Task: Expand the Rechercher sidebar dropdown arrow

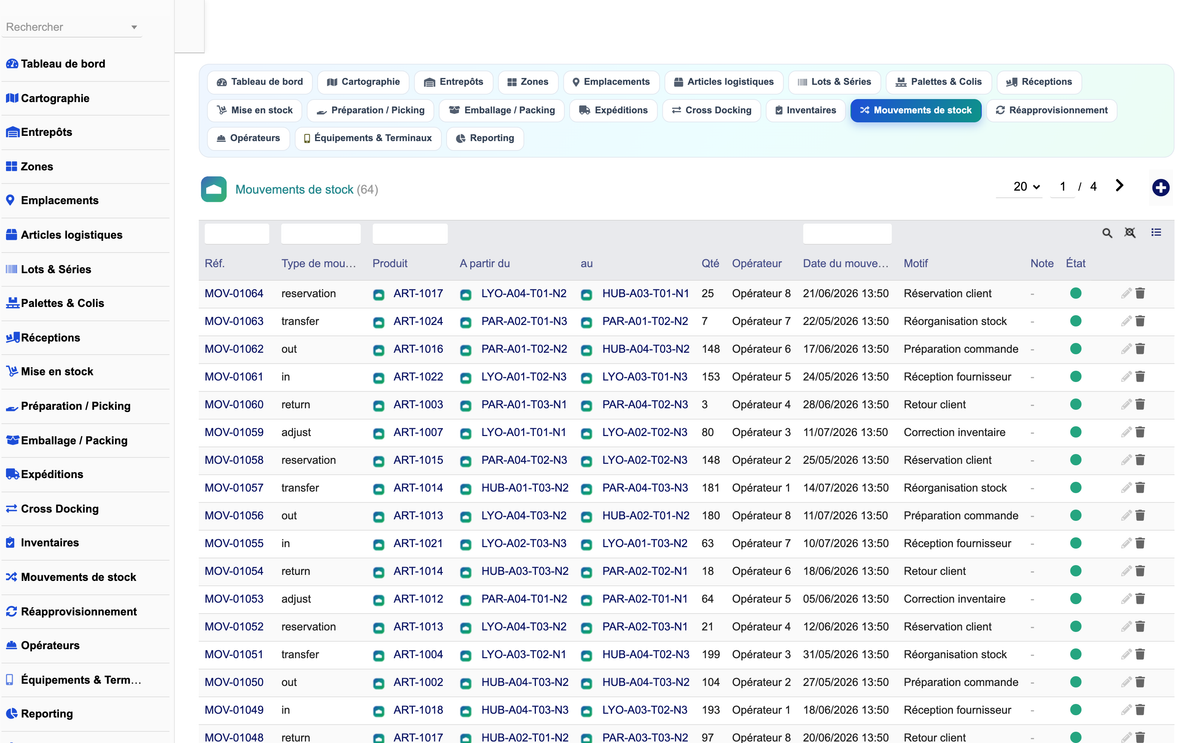Action: click(x=134, y=28)
